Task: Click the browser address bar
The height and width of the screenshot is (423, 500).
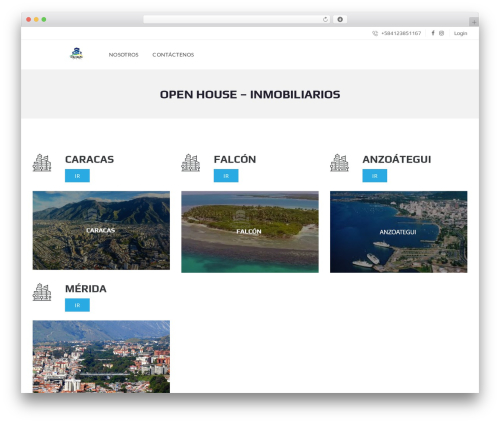Action: pos(236,19)
